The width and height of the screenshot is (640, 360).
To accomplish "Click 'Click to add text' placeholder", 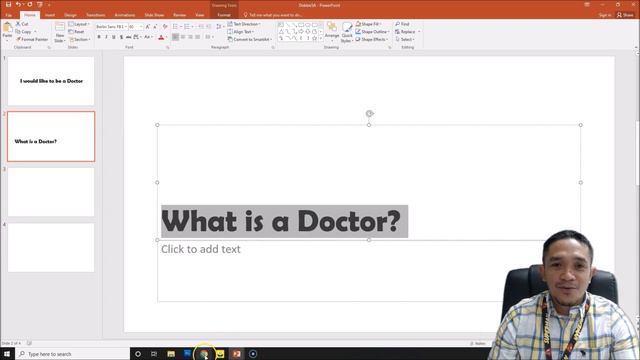I will coord(201,249).
